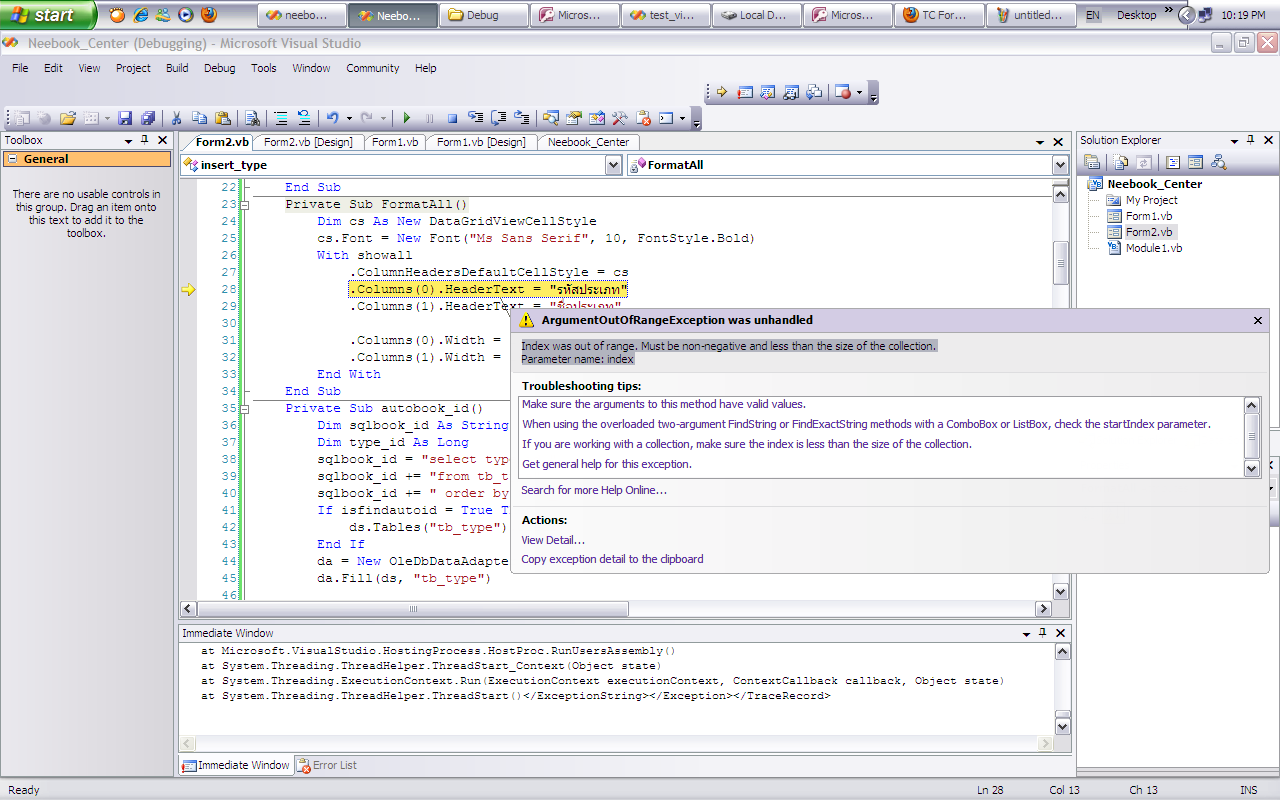The width and height of the screenshot is (1280, 800).
Task: Open the Community menu
Action: [373, 68]
